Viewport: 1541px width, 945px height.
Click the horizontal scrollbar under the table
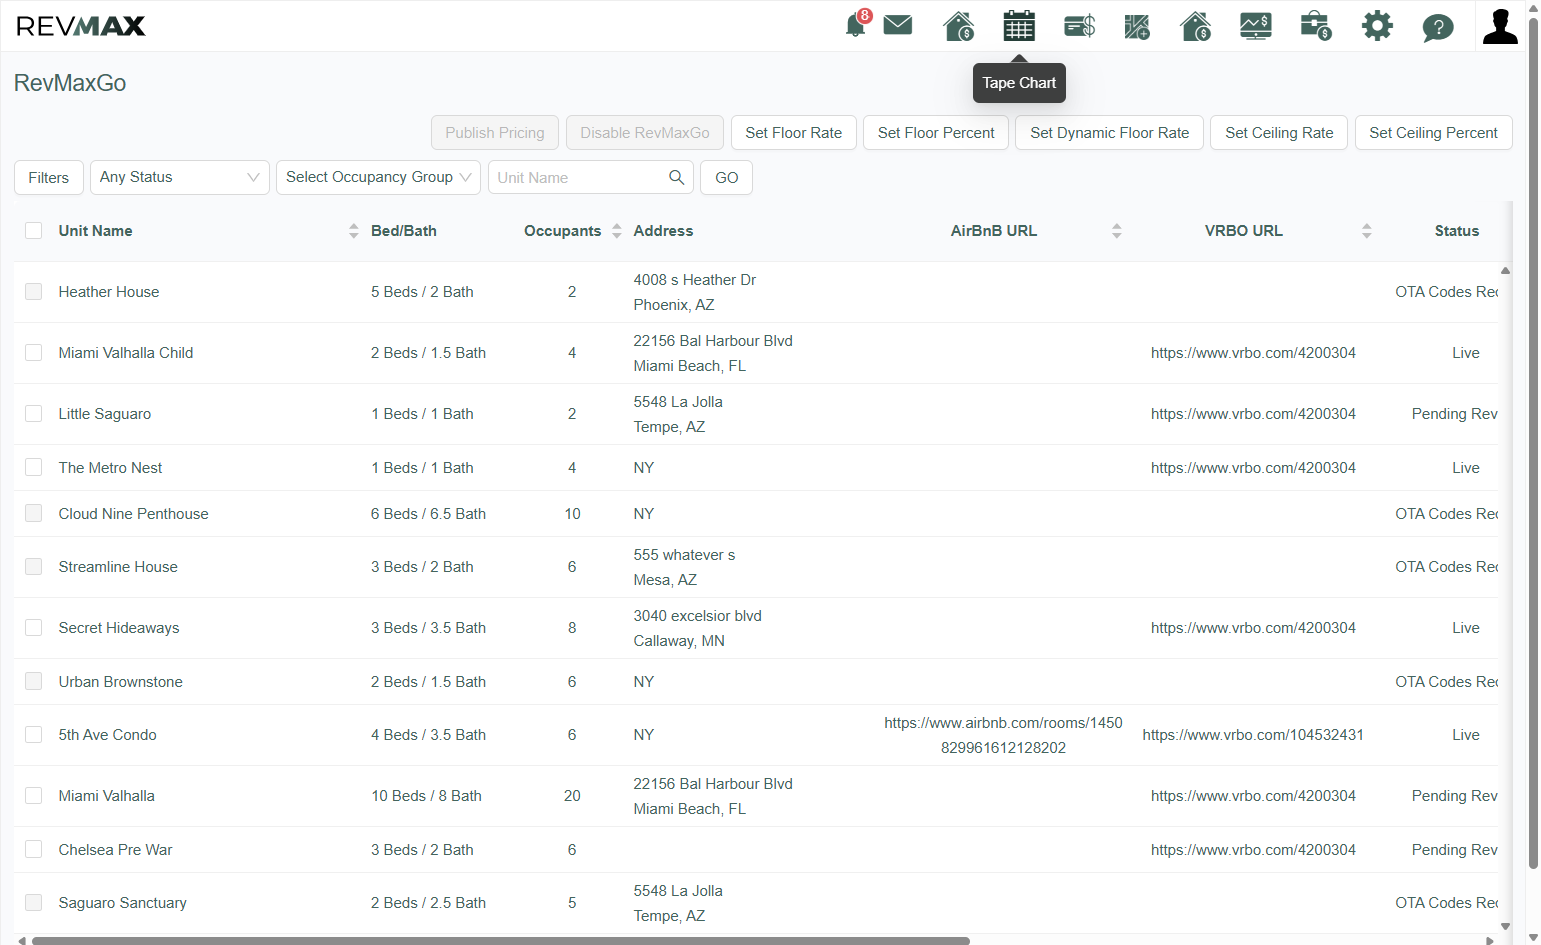[x=500, y=940]
